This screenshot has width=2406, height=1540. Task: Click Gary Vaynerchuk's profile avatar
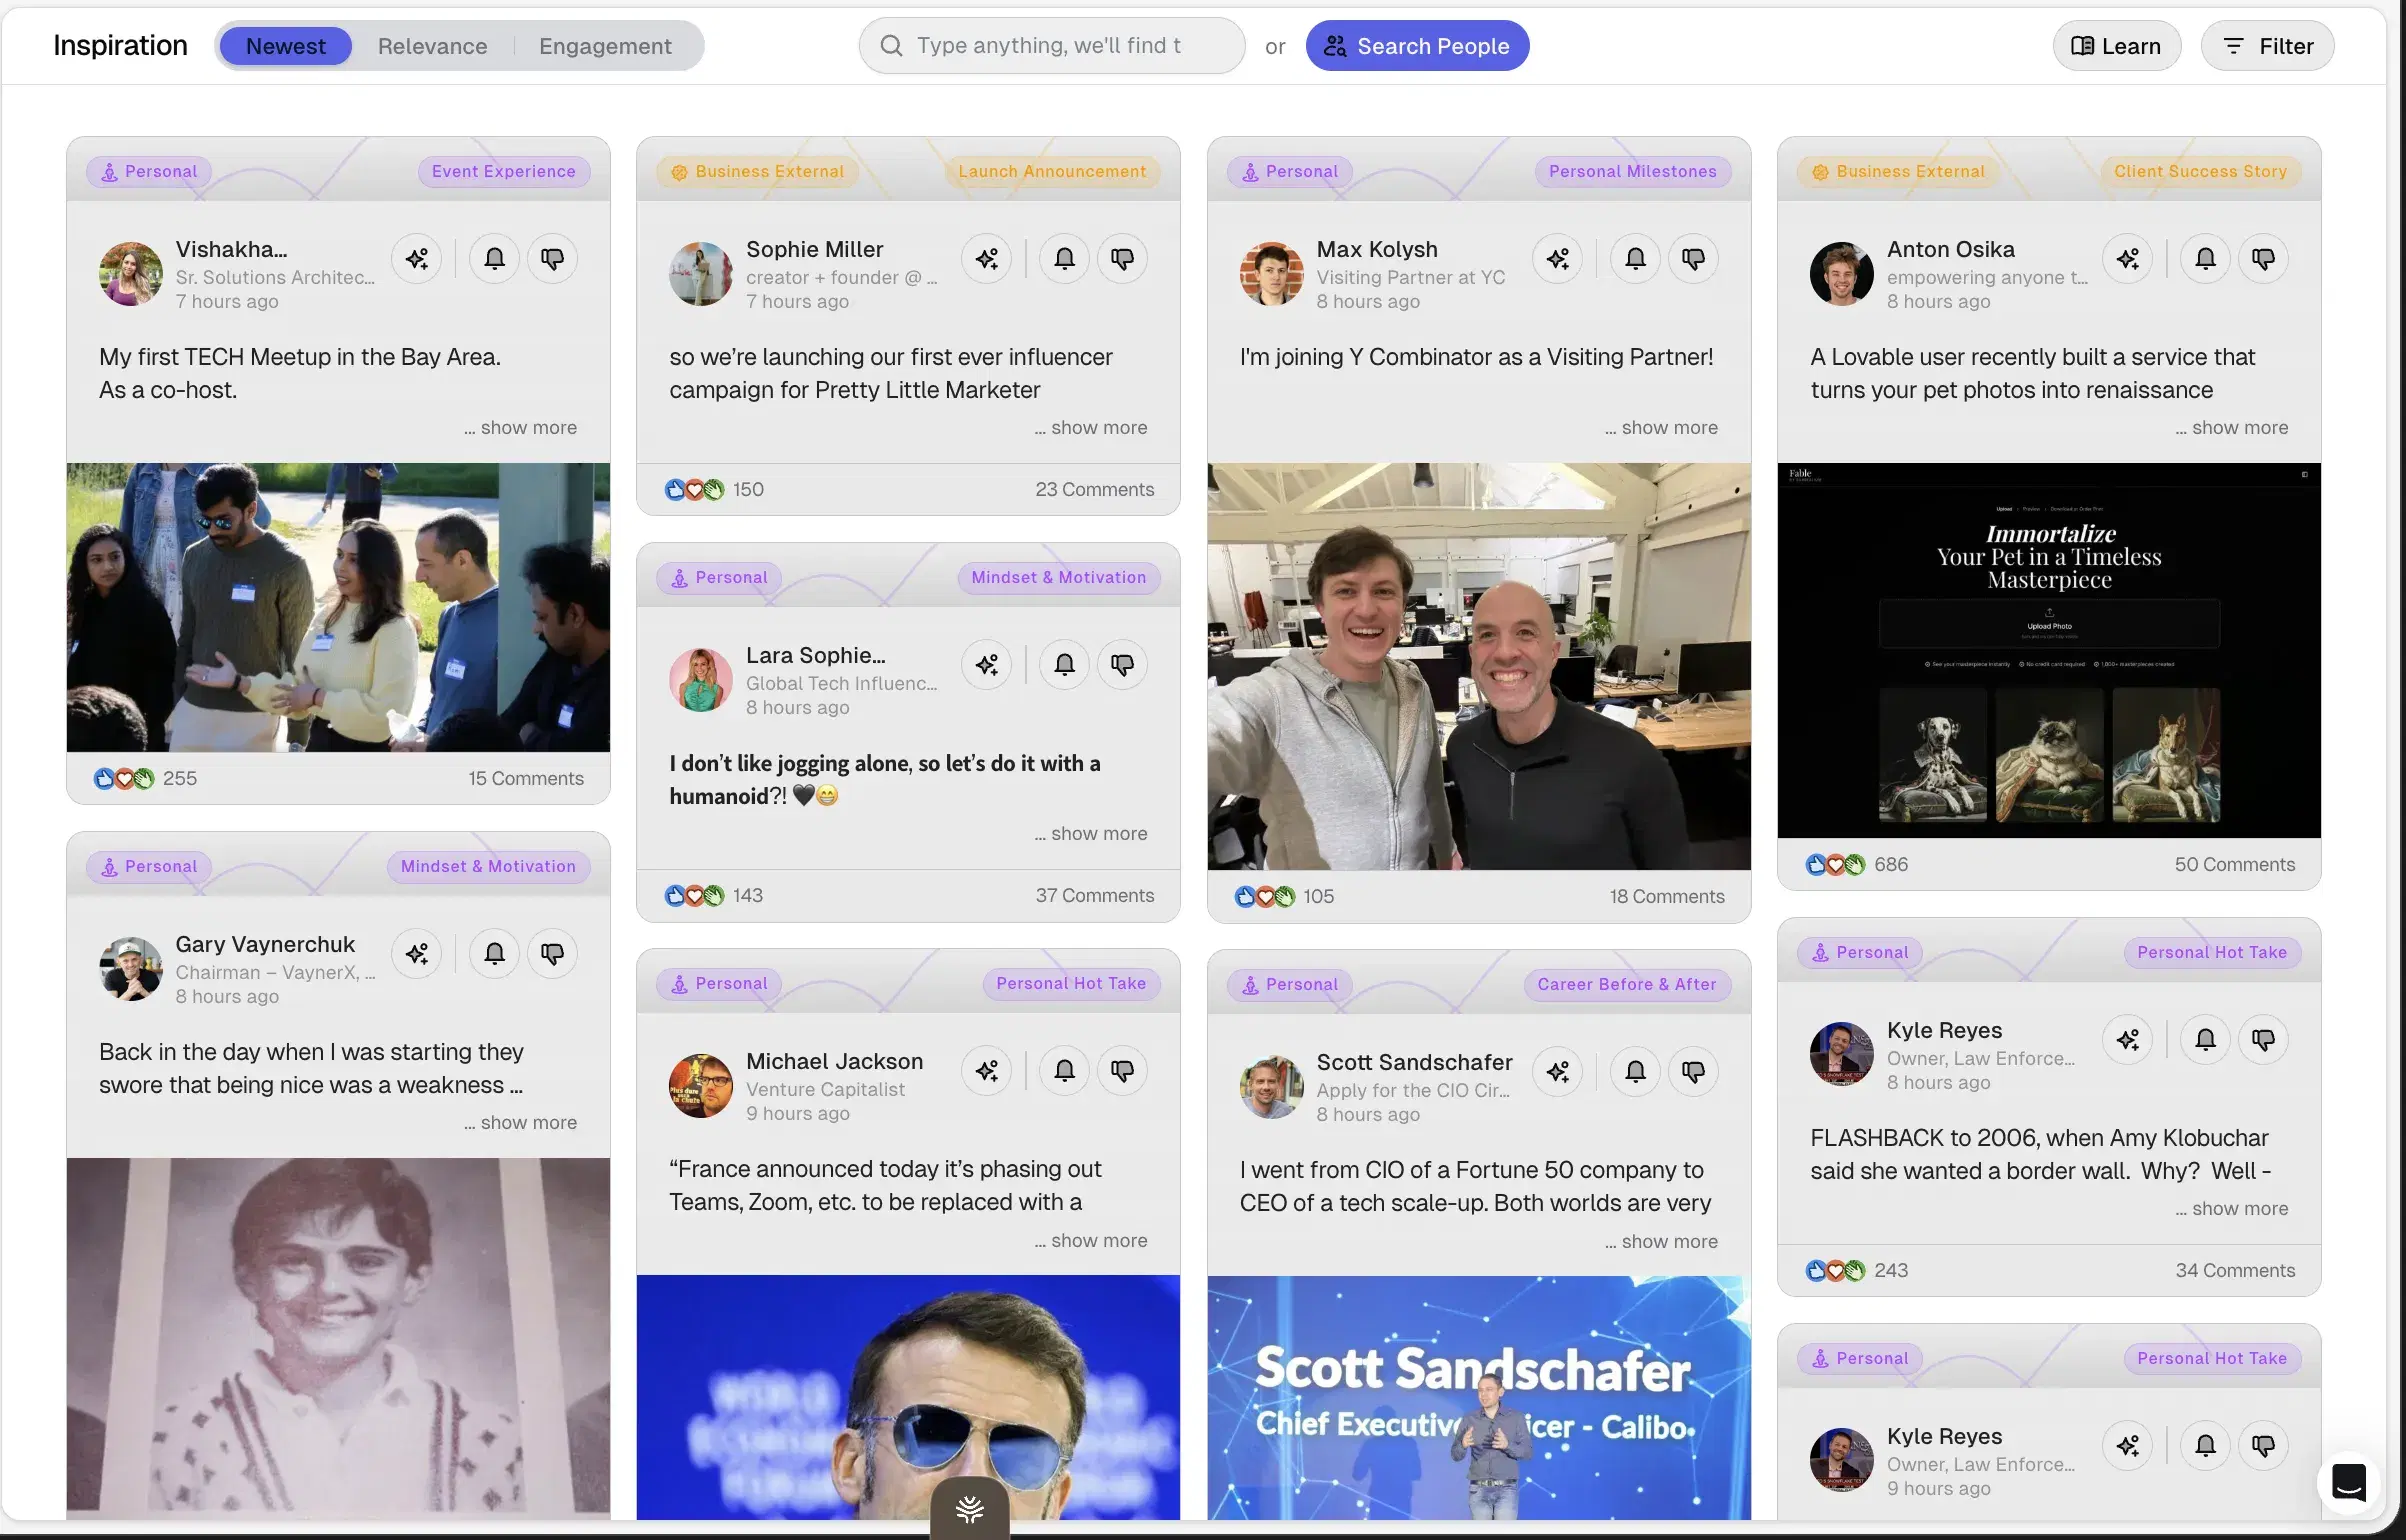point(131,968)
